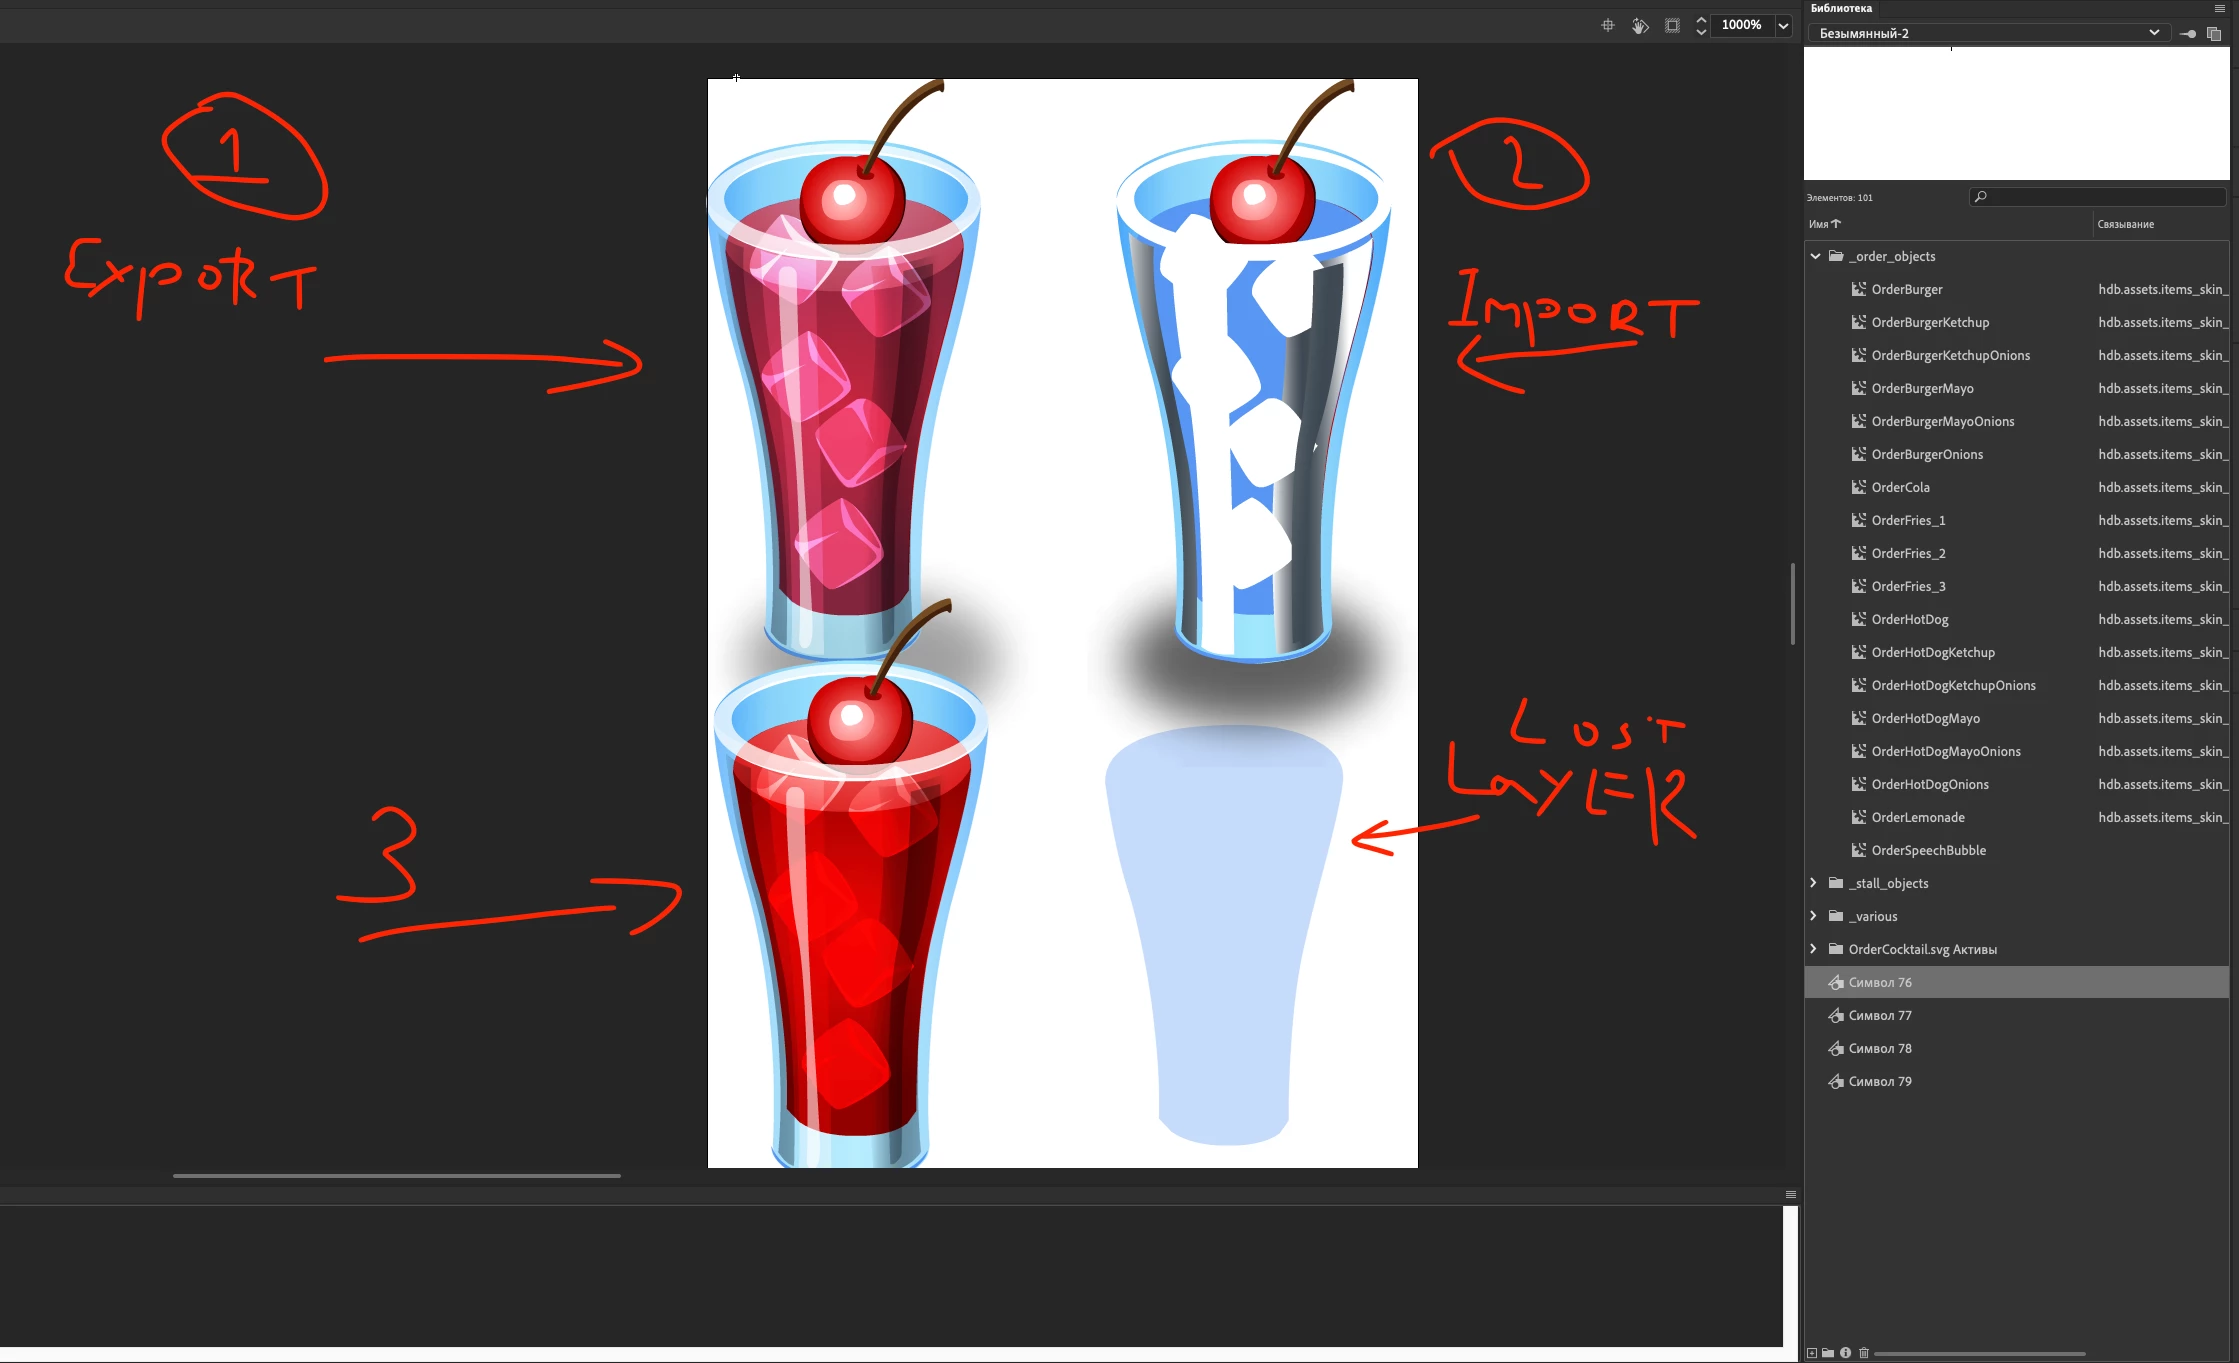Select the OrderCola symbol
2239x1363 pixels.
click(1900, 487)
